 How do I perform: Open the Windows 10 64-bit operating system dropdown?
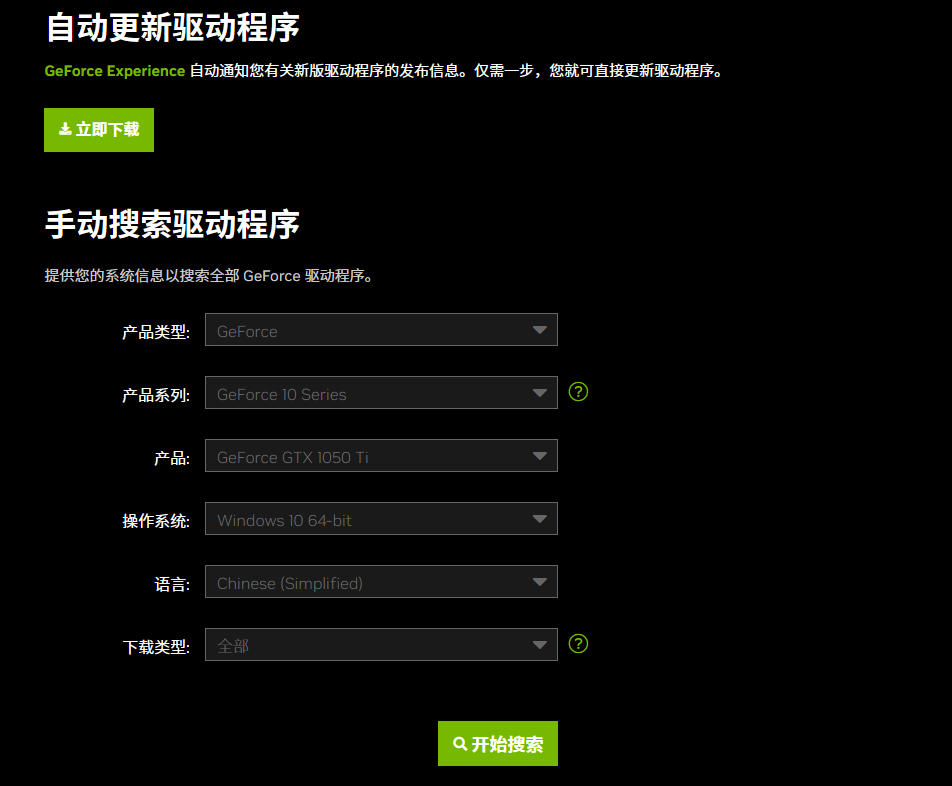380,518
